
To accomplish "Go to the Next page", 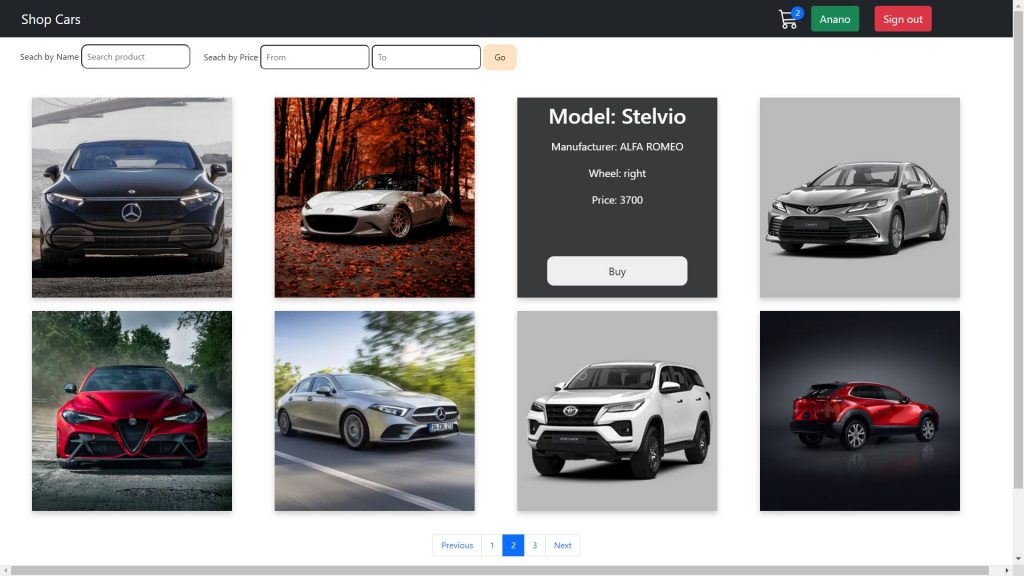I will pos(562,545).
